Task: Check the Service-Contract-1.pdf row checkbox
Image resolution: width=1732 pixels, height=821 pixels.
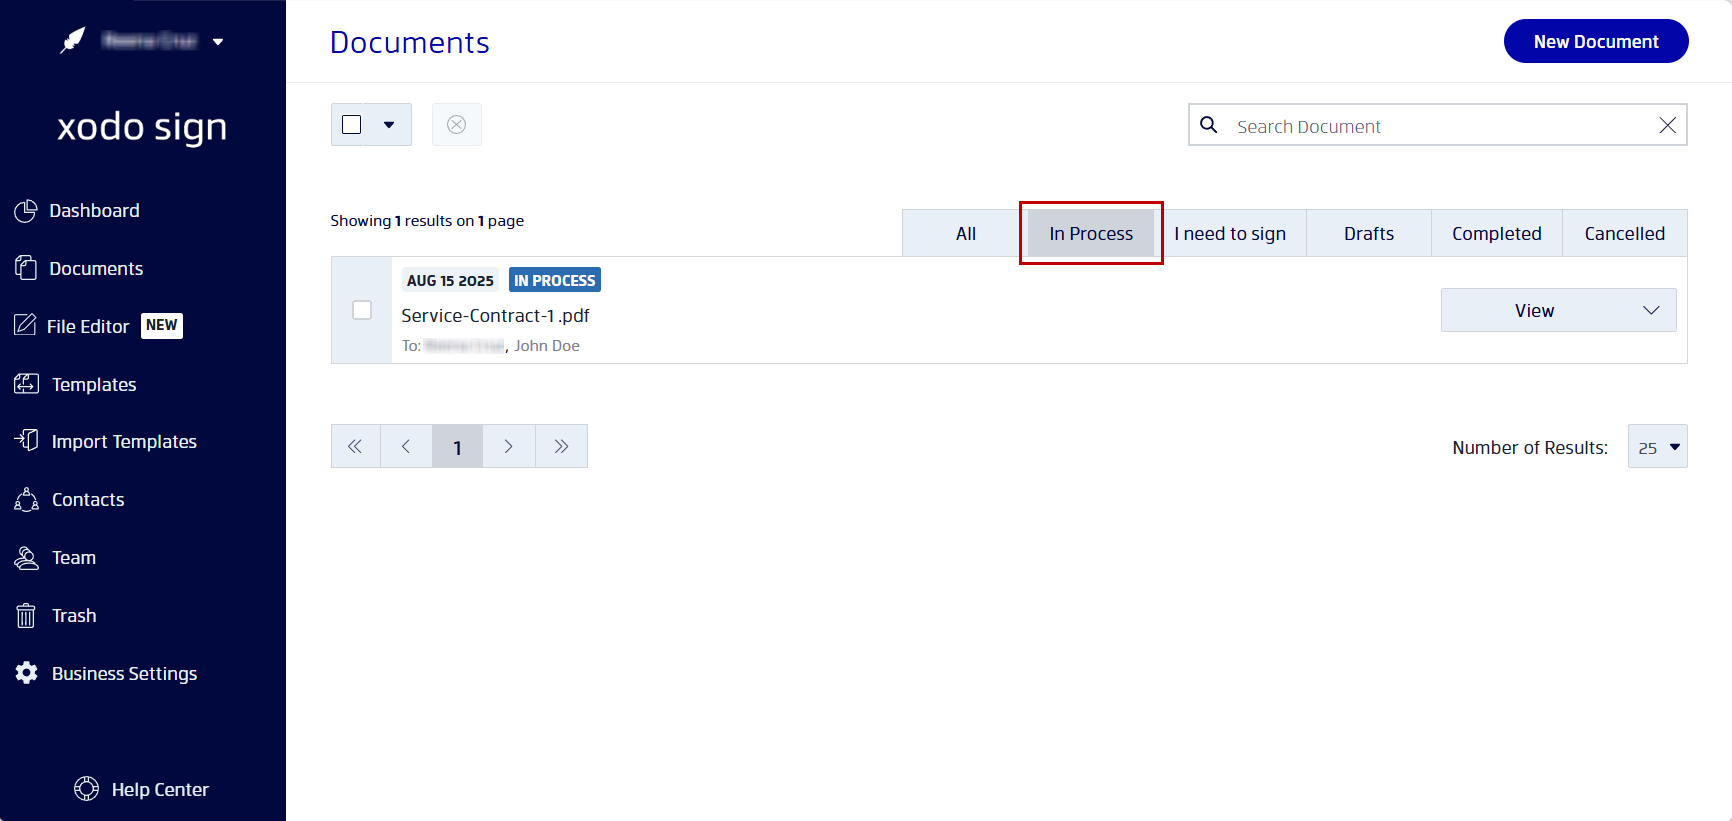Action: 362,310
